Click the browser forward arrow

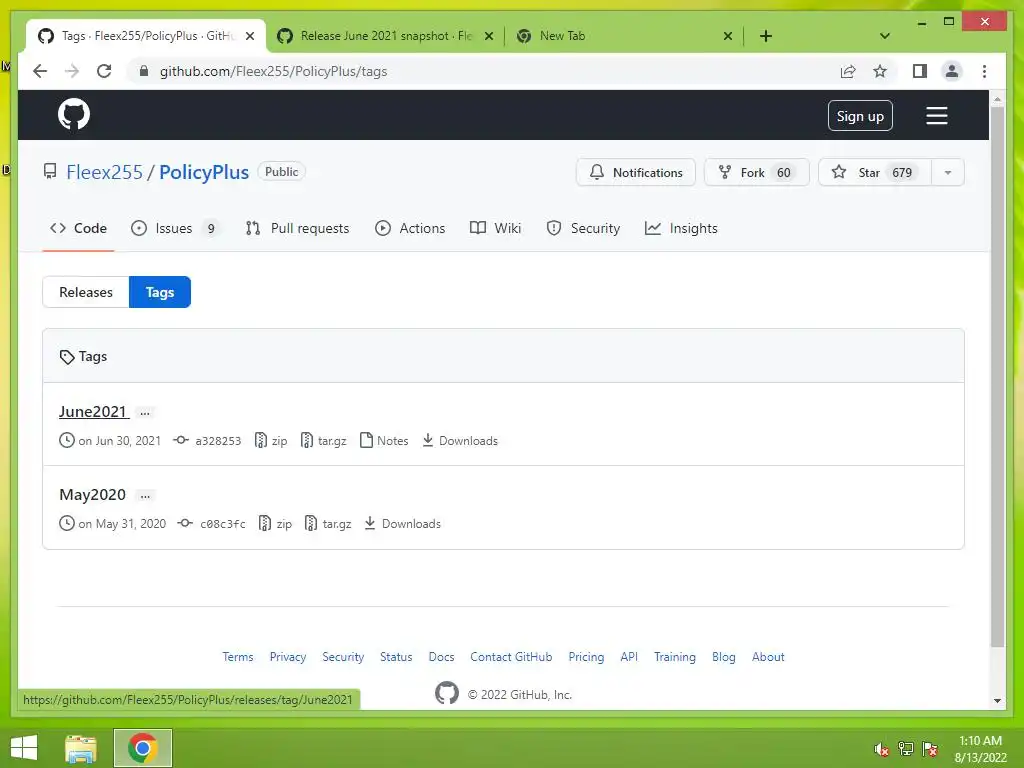pyautogui.click(x=72, y=71)
